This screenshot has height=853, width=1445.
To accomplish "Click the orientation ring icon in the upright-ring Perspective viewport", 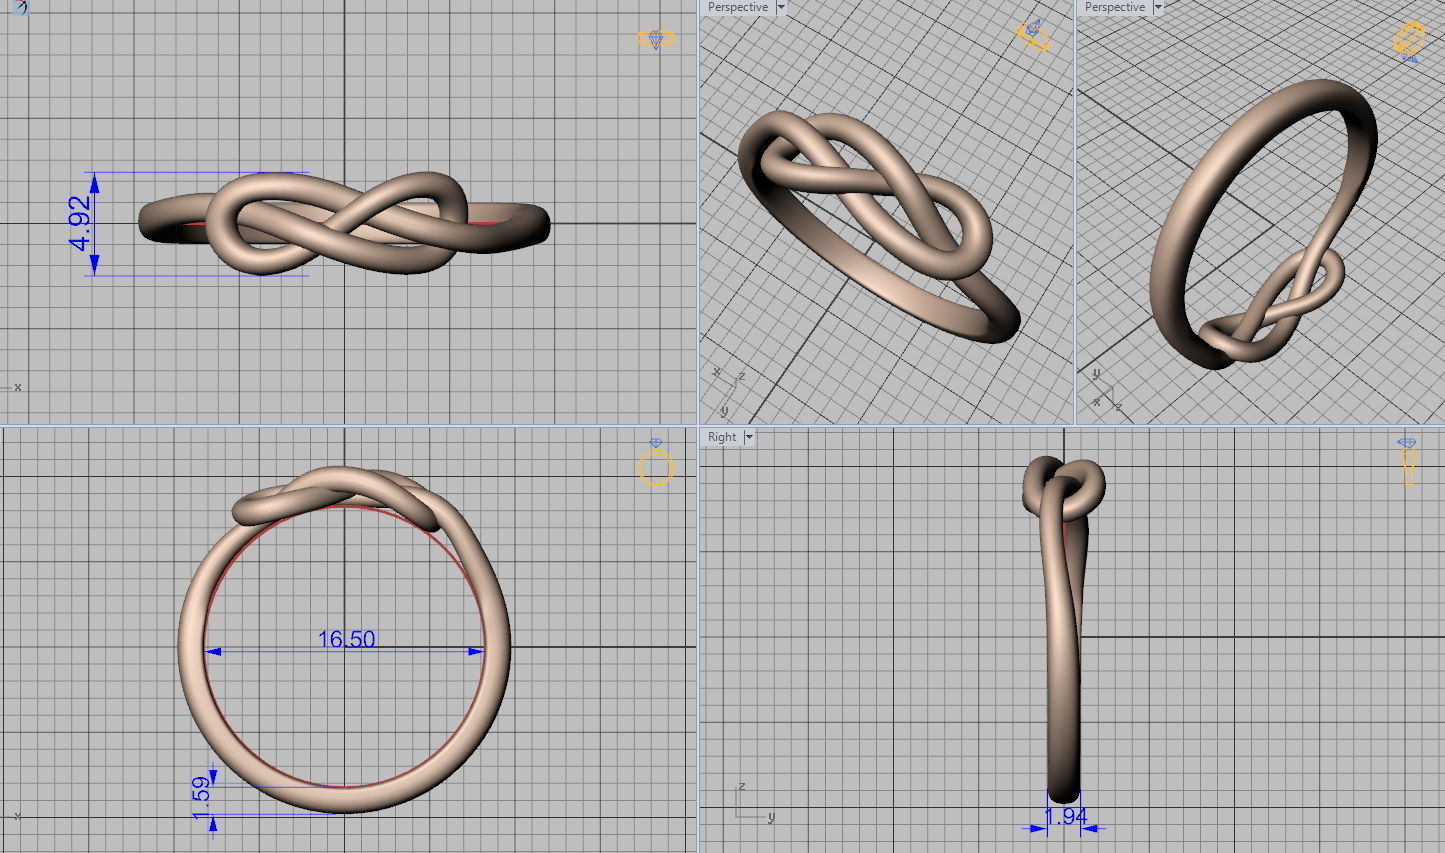I will click(1409, 41).
